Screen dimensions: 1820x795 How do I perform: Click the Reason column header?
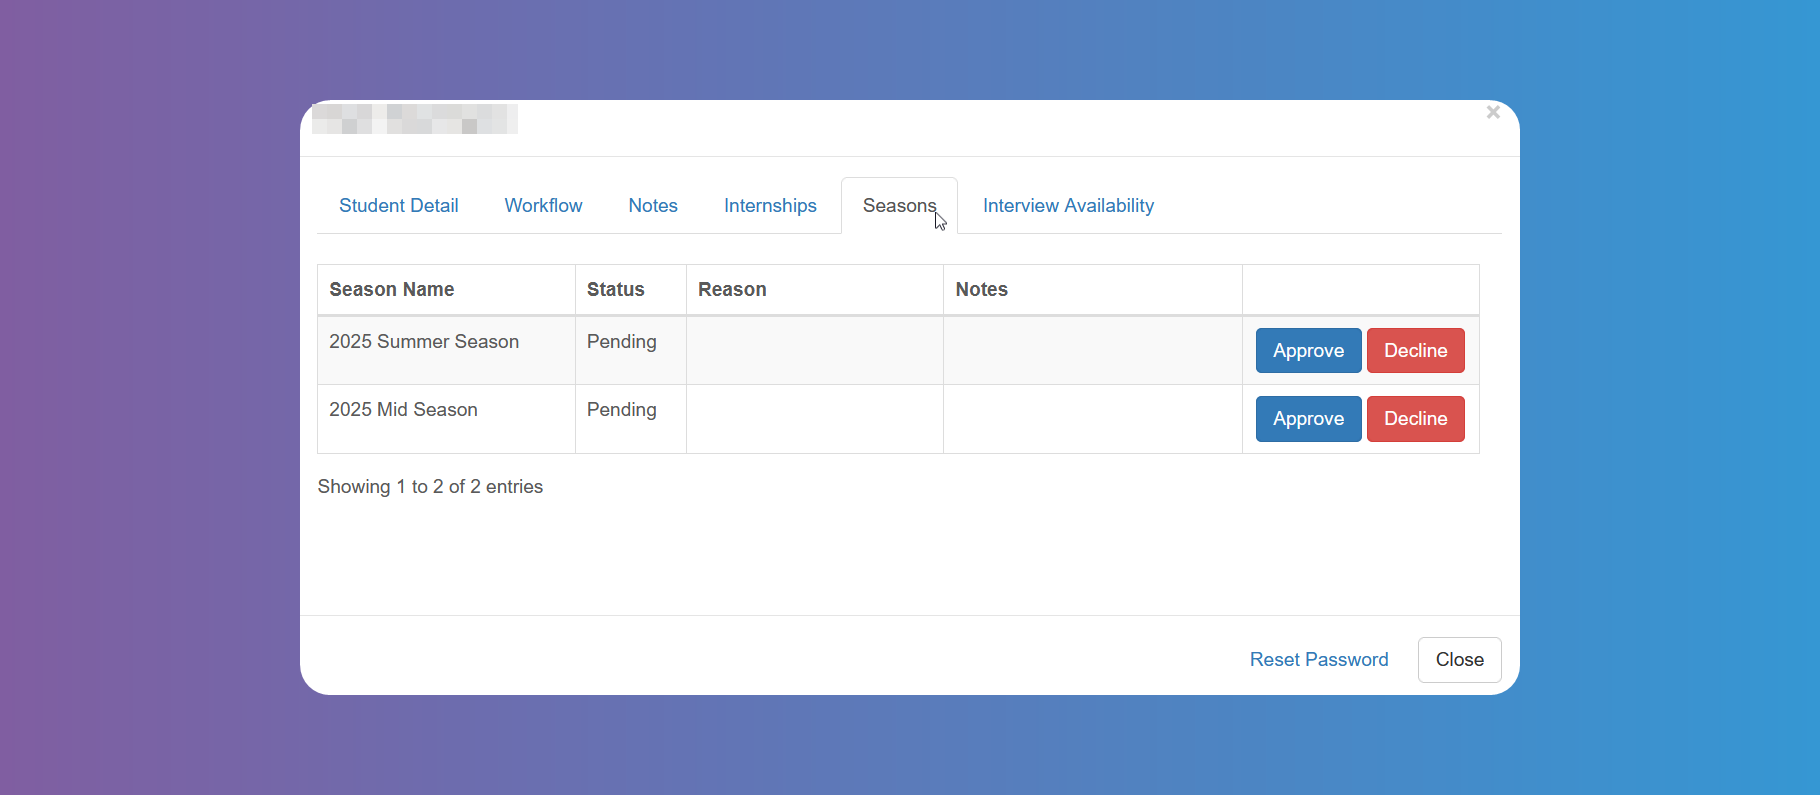coord(732,290)
